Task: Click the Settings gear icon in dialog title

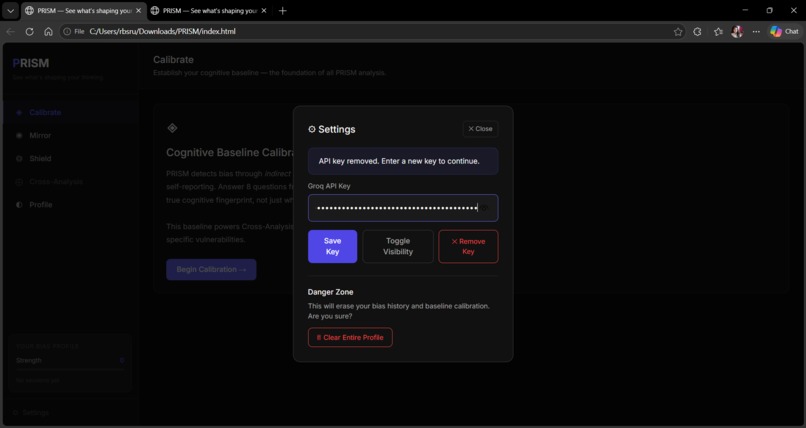Action: [x=312, y=129]
